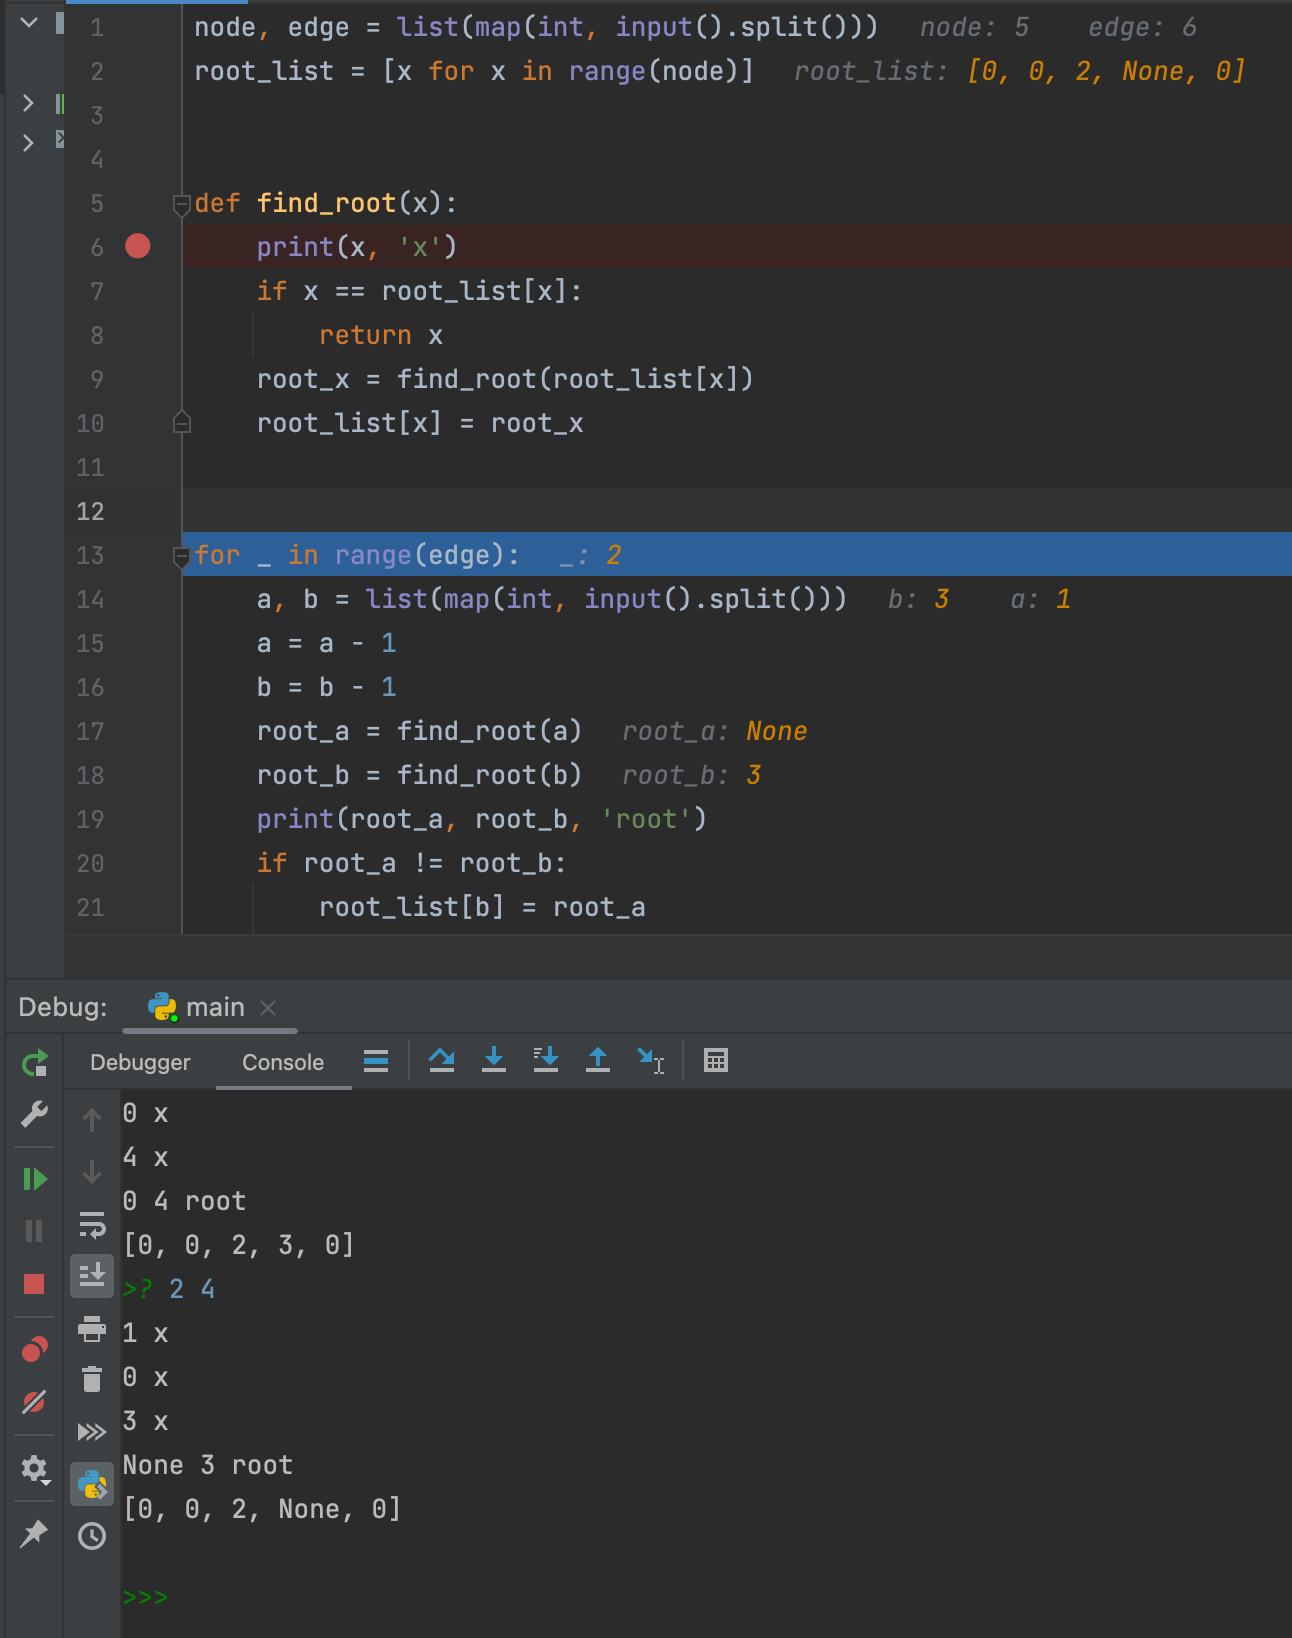The height and width of the screenshot is (1638, 1292).
Task: Show execution point icon
Action: click(x=376, y=1061)
